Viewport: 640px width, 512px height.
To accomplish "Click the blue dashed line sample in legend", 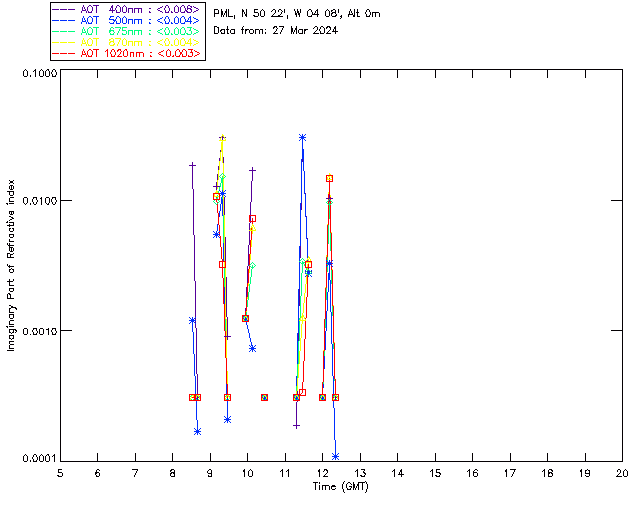I will click(64, 20).
